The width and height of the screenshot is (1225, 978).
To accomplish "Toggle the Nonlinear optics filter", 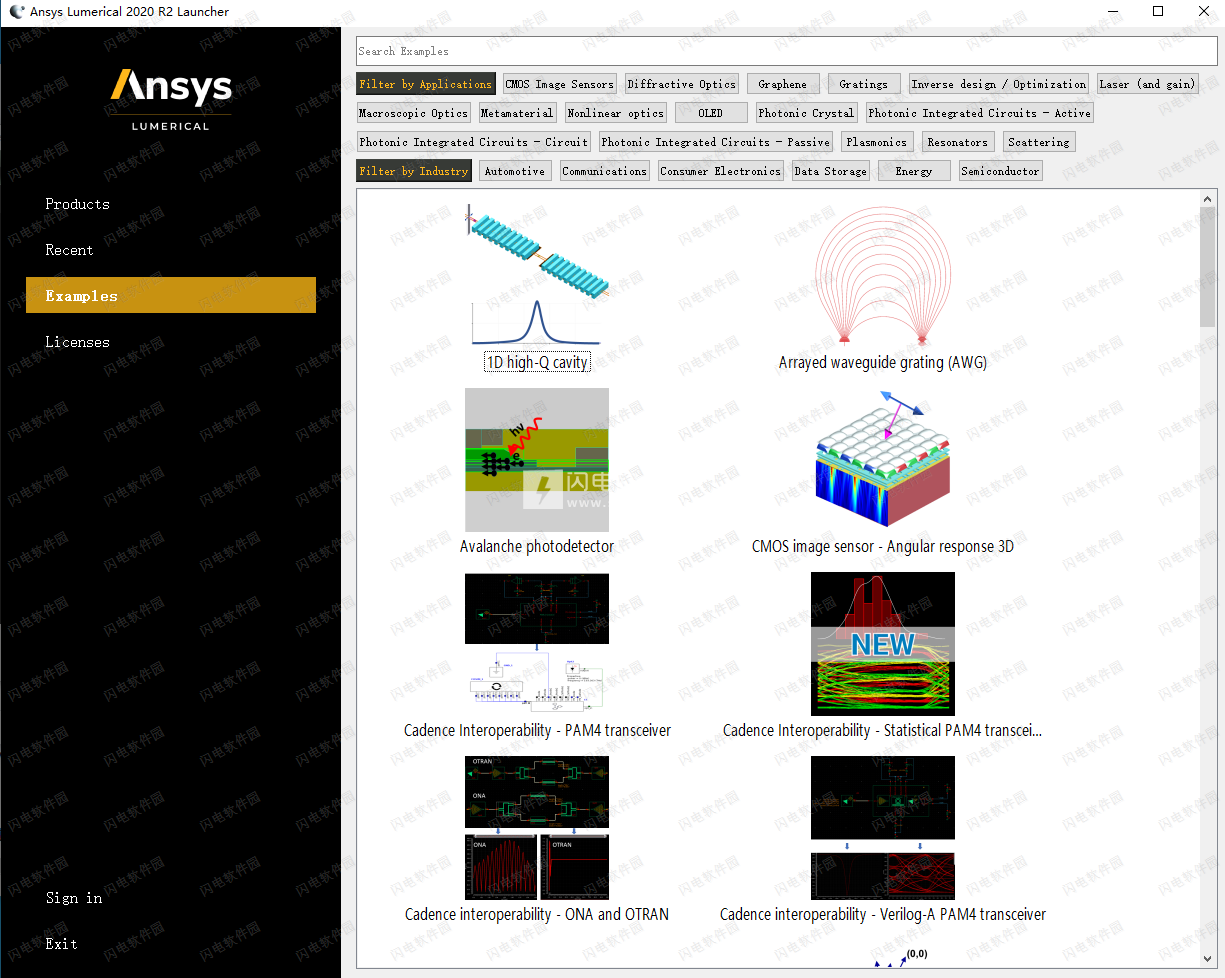I will (x=615, y=113).
